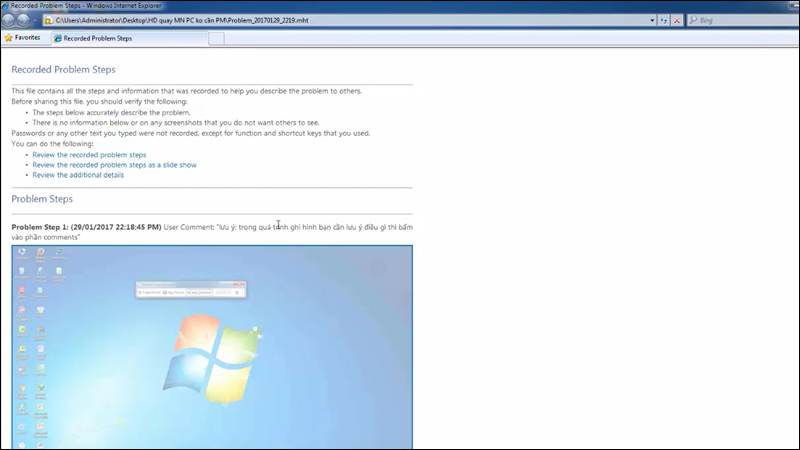The height and width of the screenshot is (450, 800).
Task: Open a new blank tab
Action: coord(216,38)
